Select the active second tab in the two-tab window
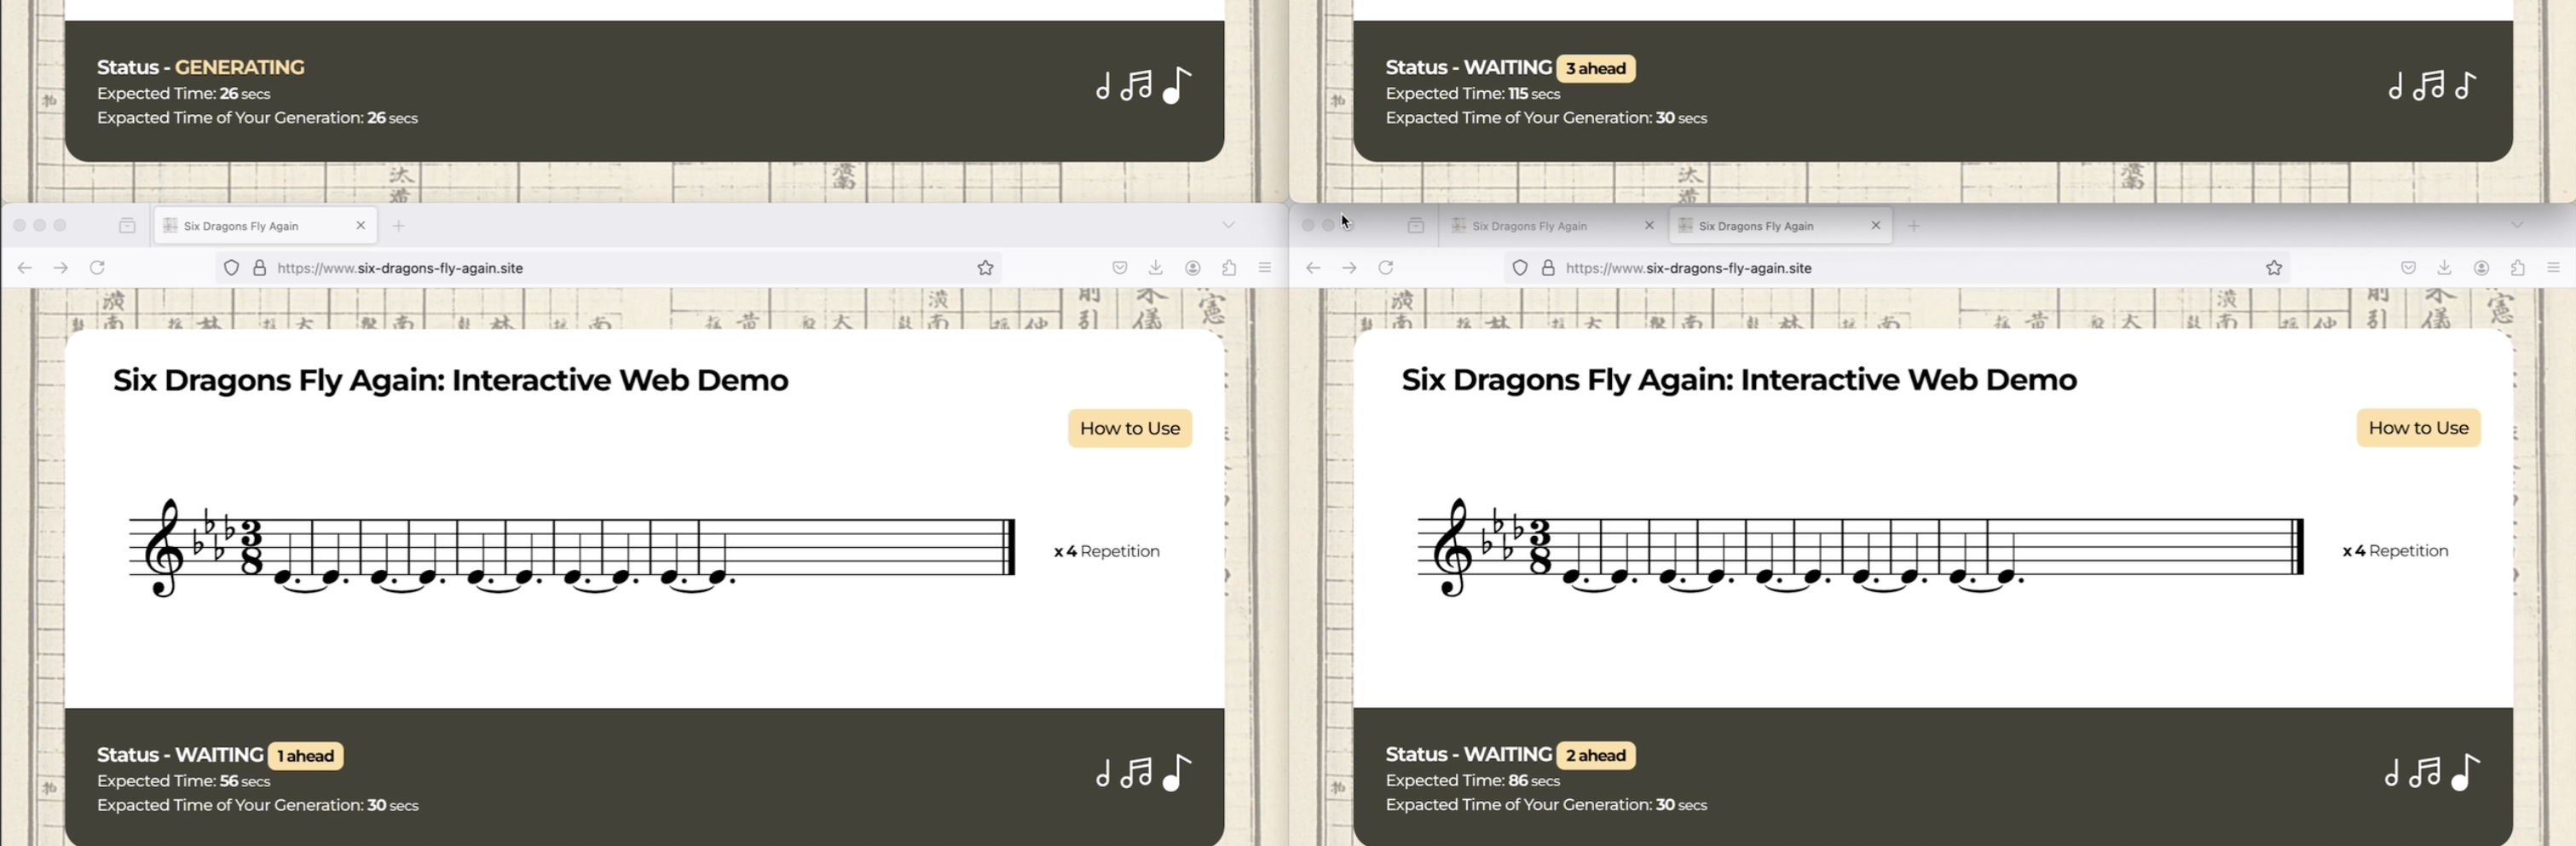The image size is (2576, 846). [x=1780, y=226]
